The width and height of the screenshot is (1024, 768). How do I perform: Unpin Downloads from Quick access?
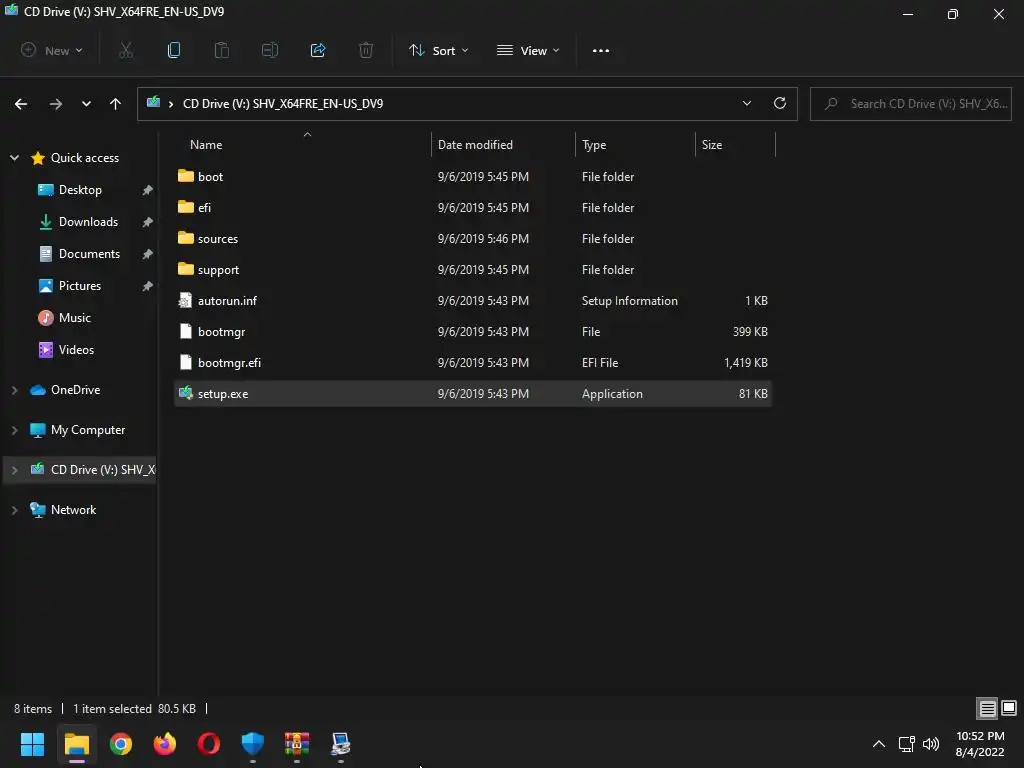tap(148, 222)
